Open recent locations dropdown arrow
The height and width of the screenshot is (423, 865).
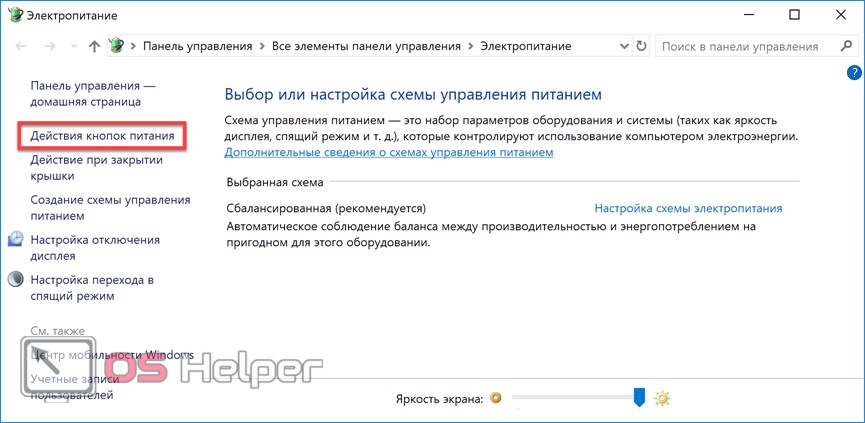coord(74,47)
